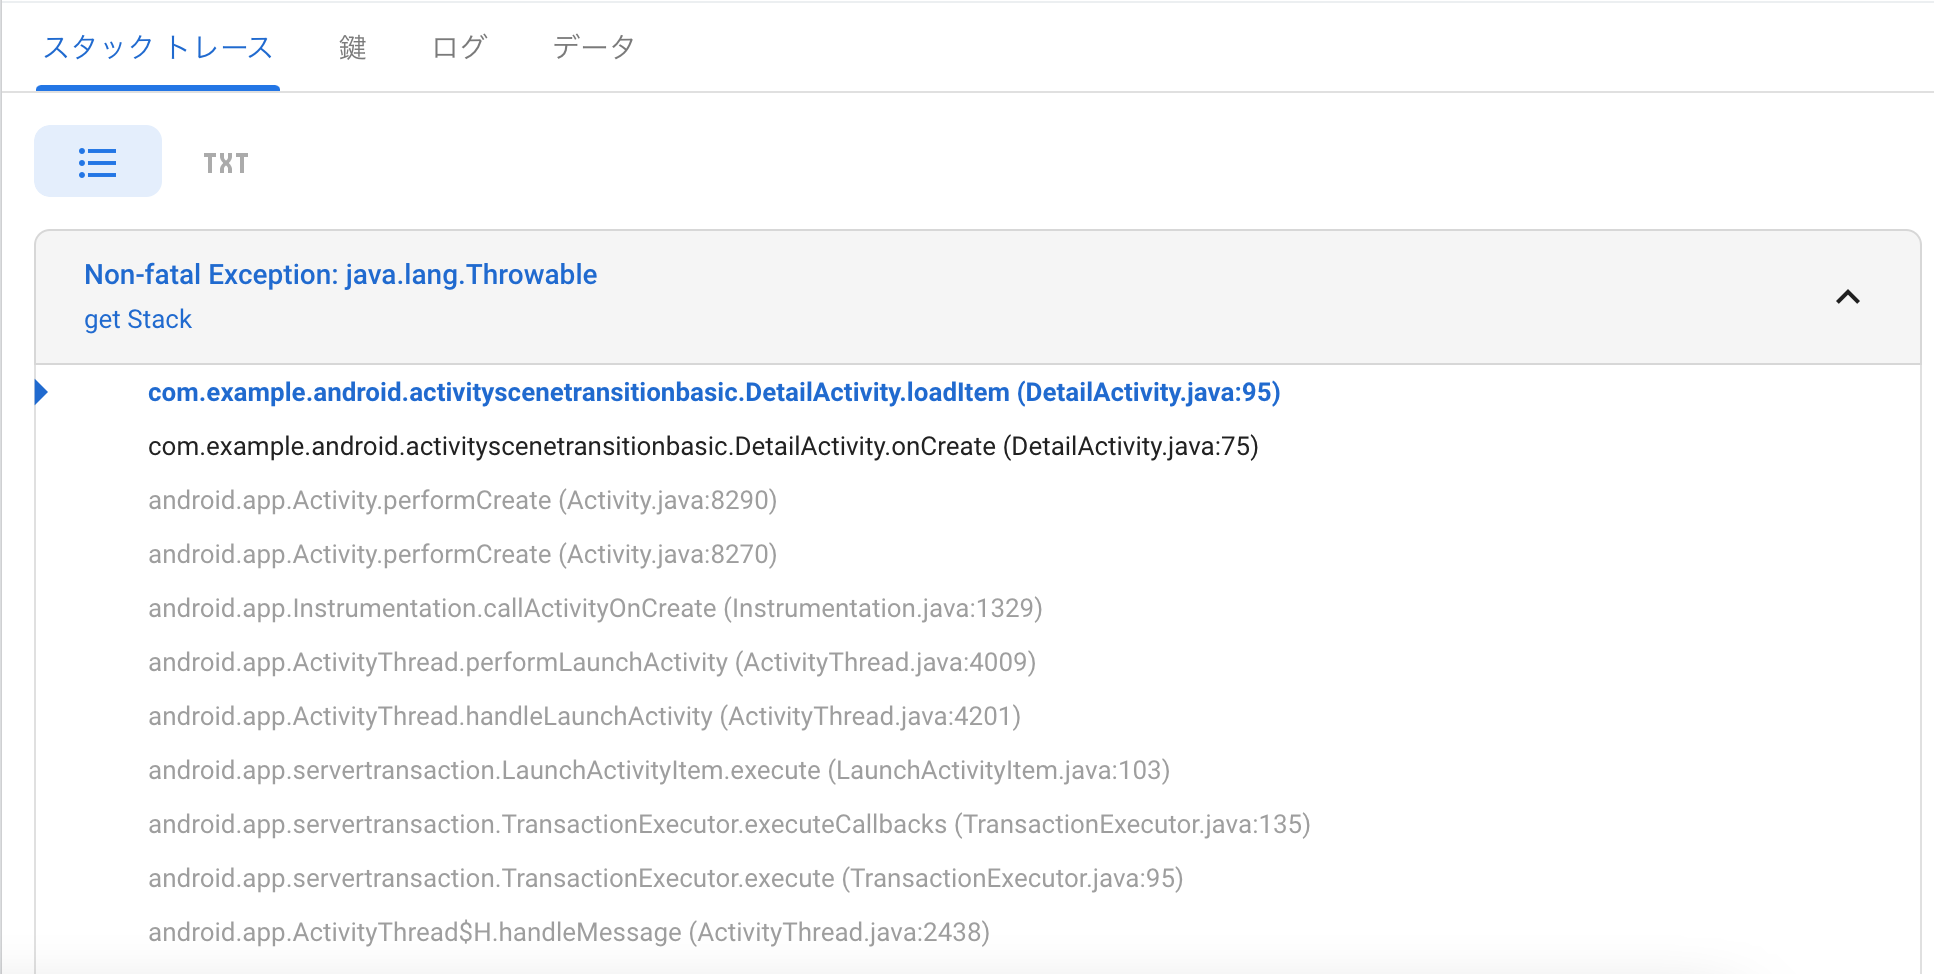Screen dimensions: 1934x974
Task: Select the ActivityThread.performLaunchActivity frame
Action: (592, 662)
